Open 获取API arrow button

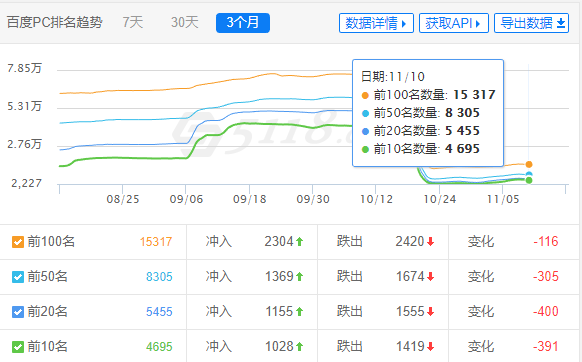click(478, 24)
